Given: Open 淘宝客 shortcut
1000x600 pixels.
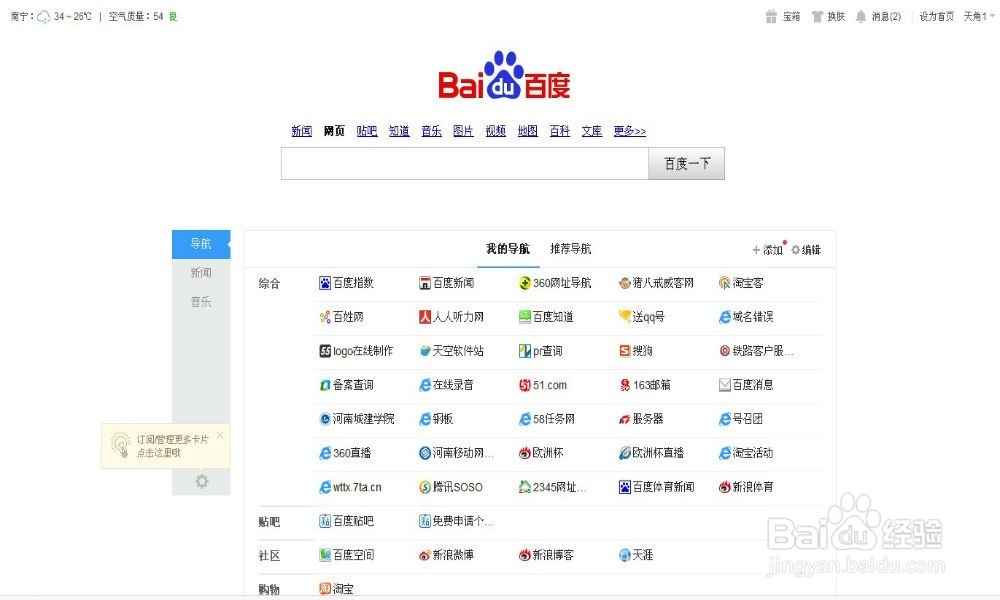Looking at the screenshot, I should (x=741, y=282).
